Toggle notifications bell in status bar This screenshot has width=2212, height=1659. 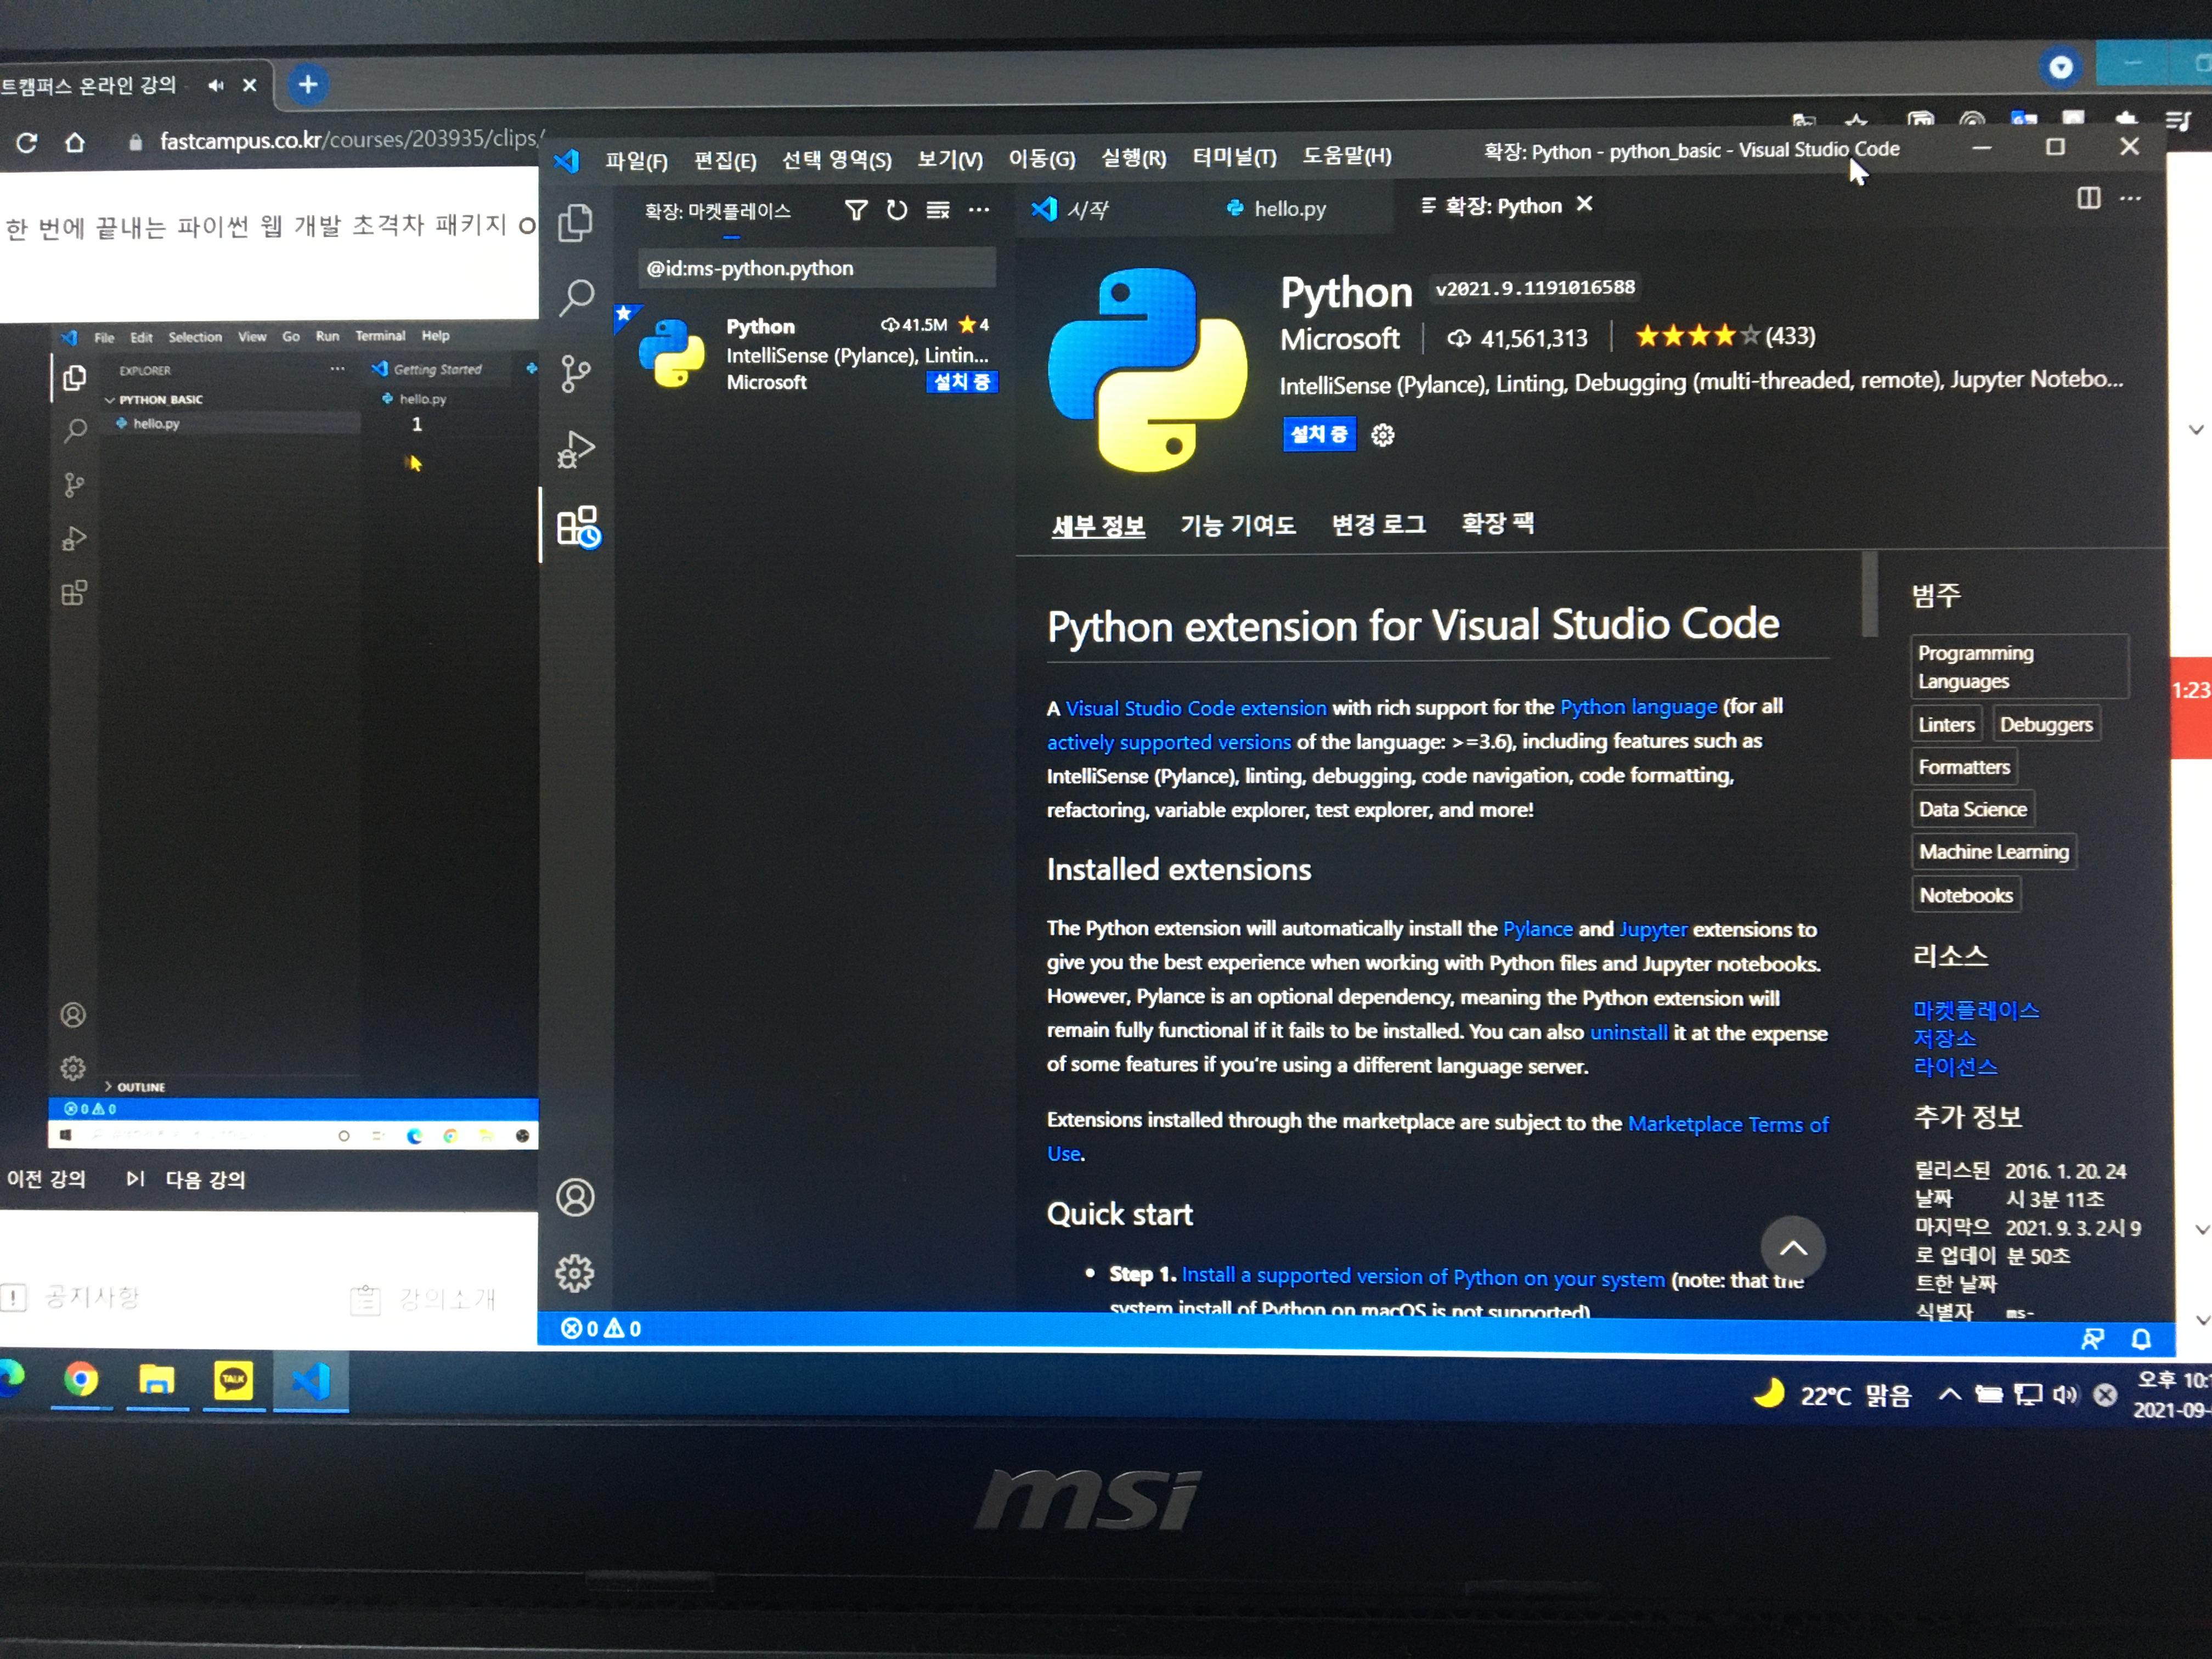[2140, 1338]
